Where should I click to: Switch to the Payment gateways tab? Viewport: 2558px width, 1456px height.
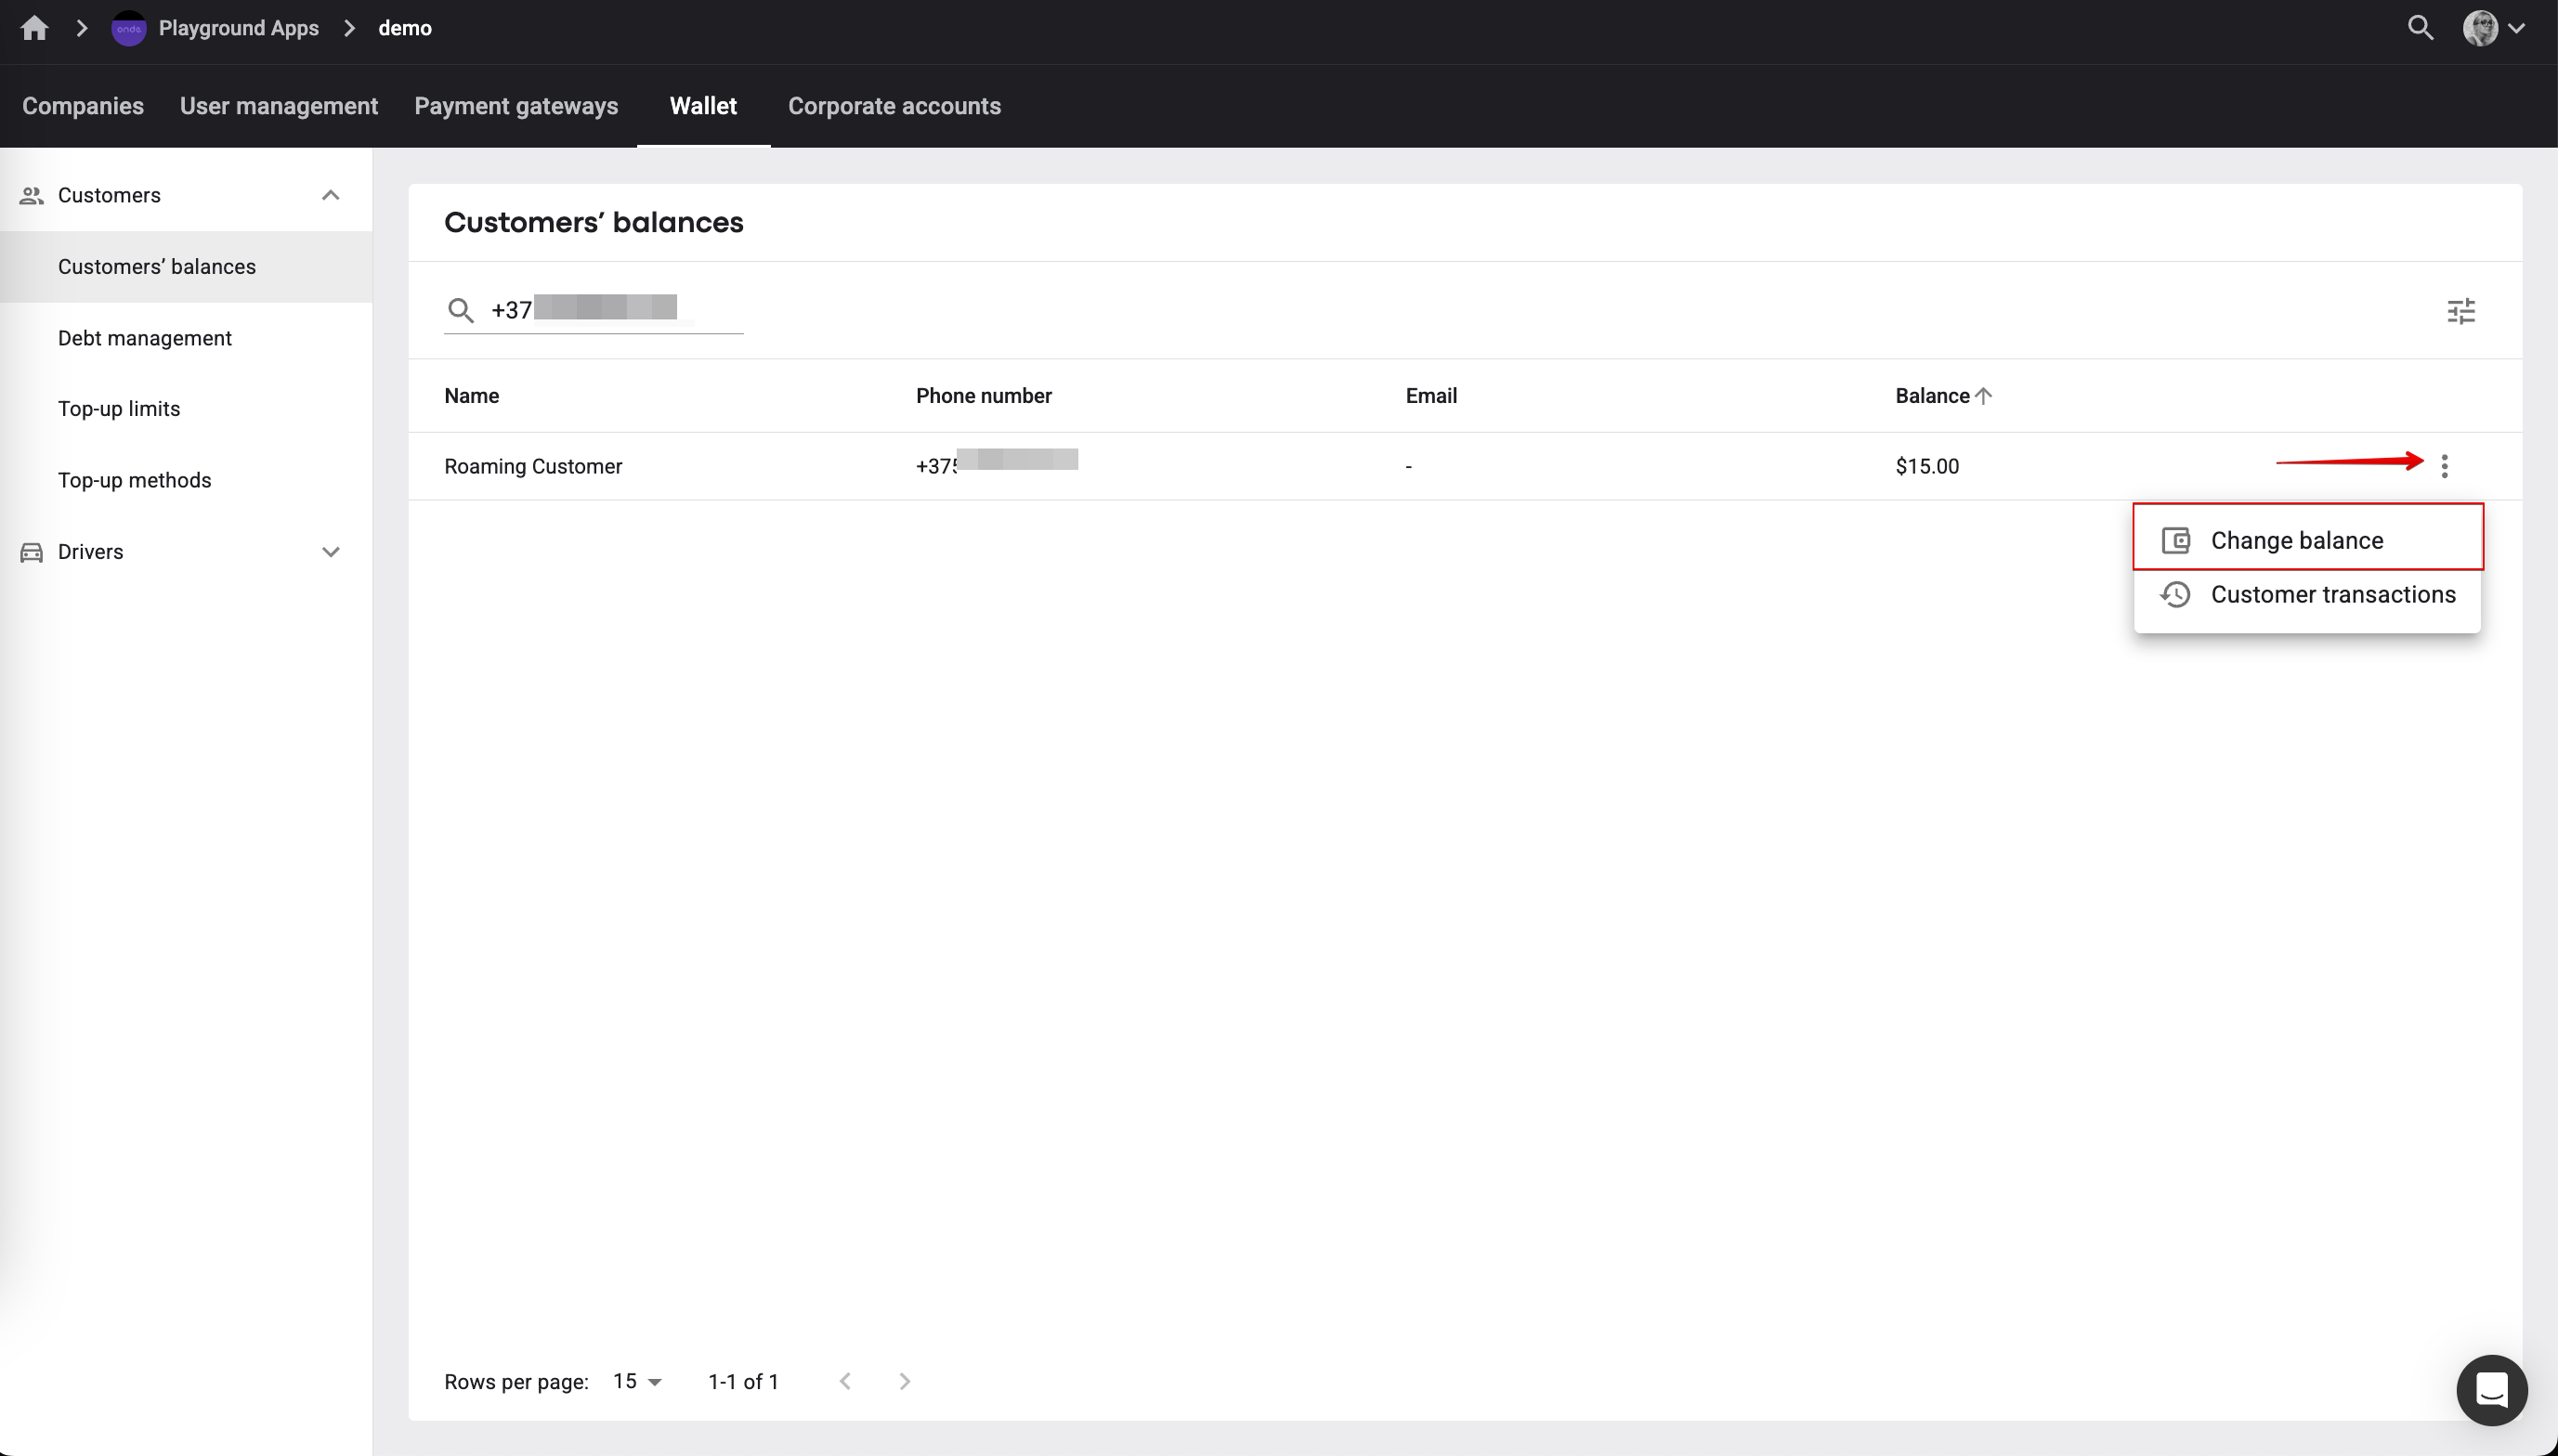click(516, 106)
